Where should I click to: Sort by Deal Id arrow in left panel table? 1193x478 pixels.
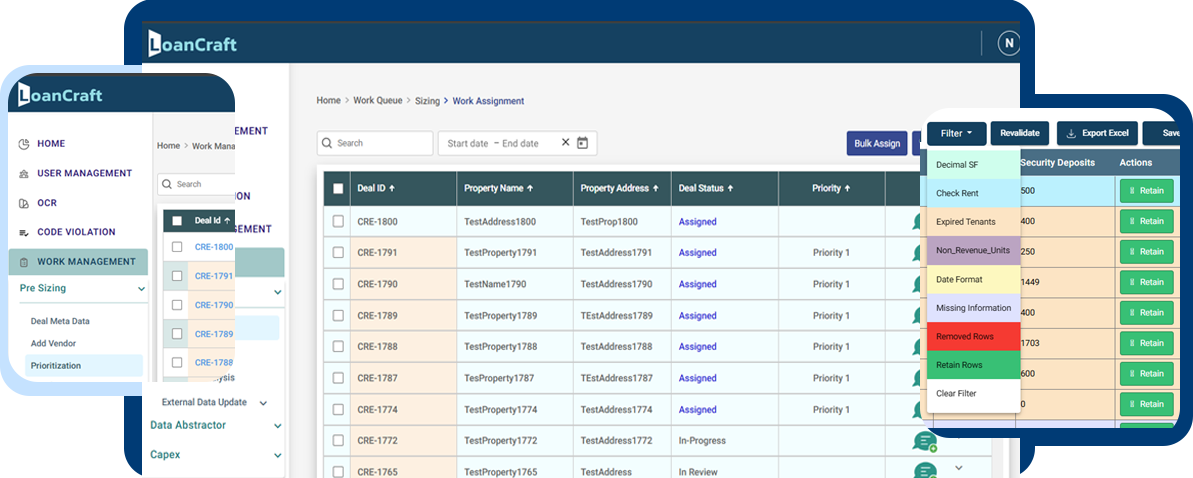[227, 221]
